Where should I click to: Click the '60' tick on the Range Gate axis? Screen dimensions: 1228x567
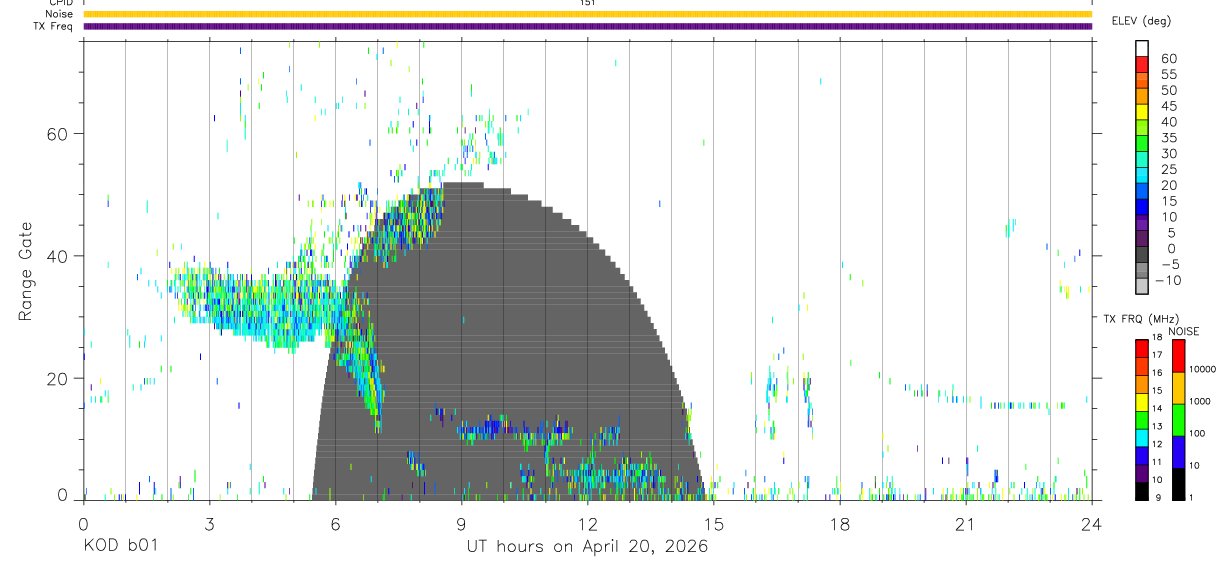click(59, 134)
